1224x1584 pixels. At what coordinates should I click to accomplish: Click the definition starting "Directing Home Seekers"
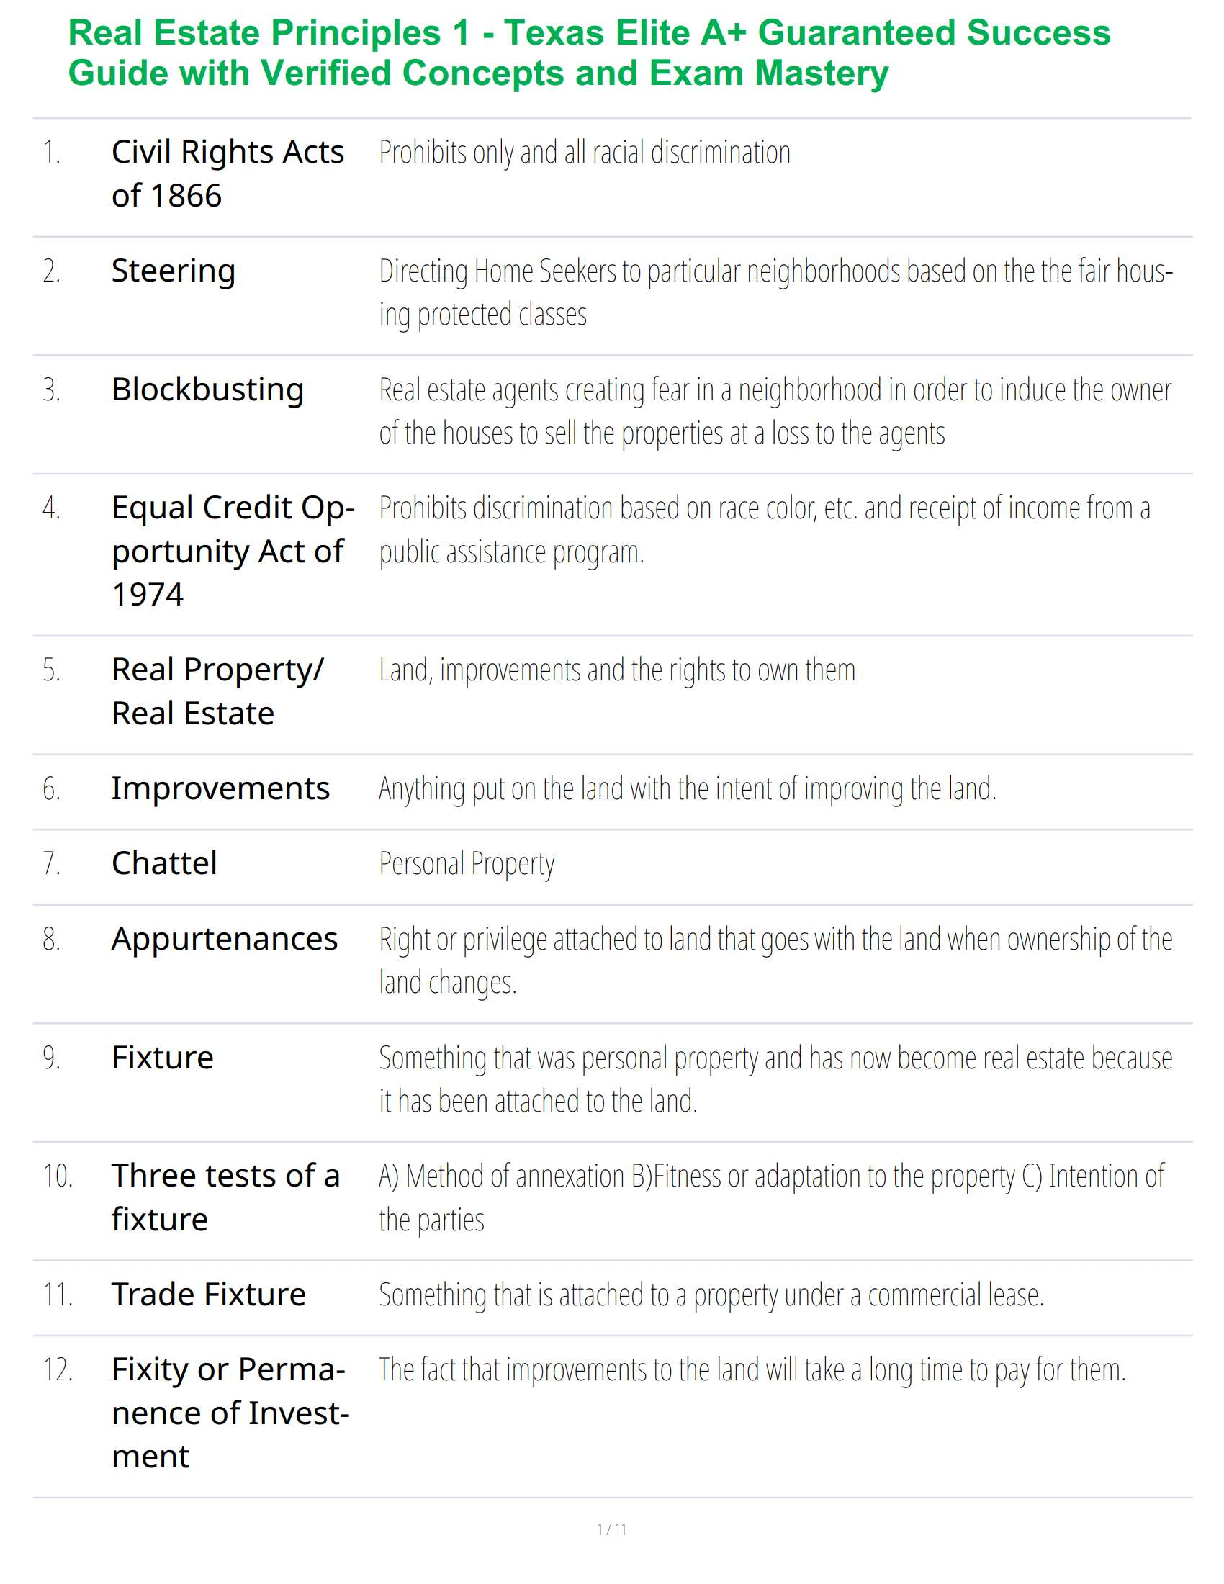[x=775, y=292]
